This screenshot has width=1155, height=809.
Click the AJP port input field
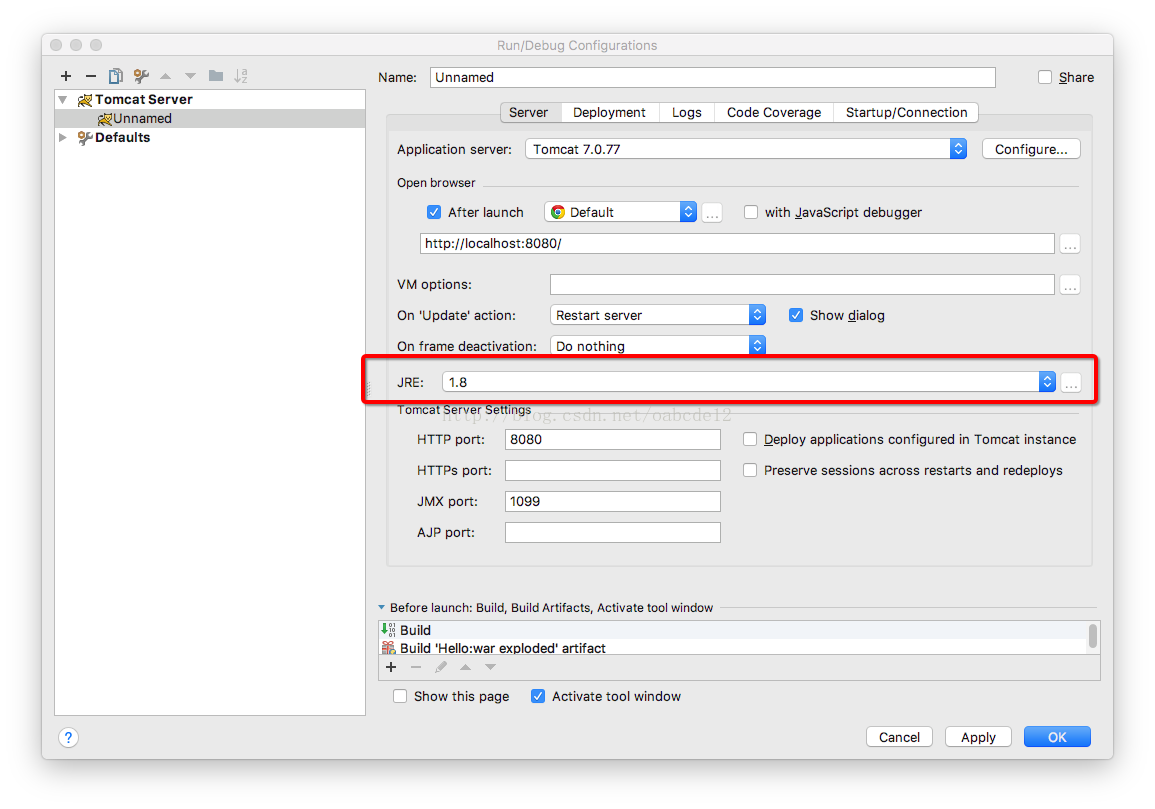point(612,532)
